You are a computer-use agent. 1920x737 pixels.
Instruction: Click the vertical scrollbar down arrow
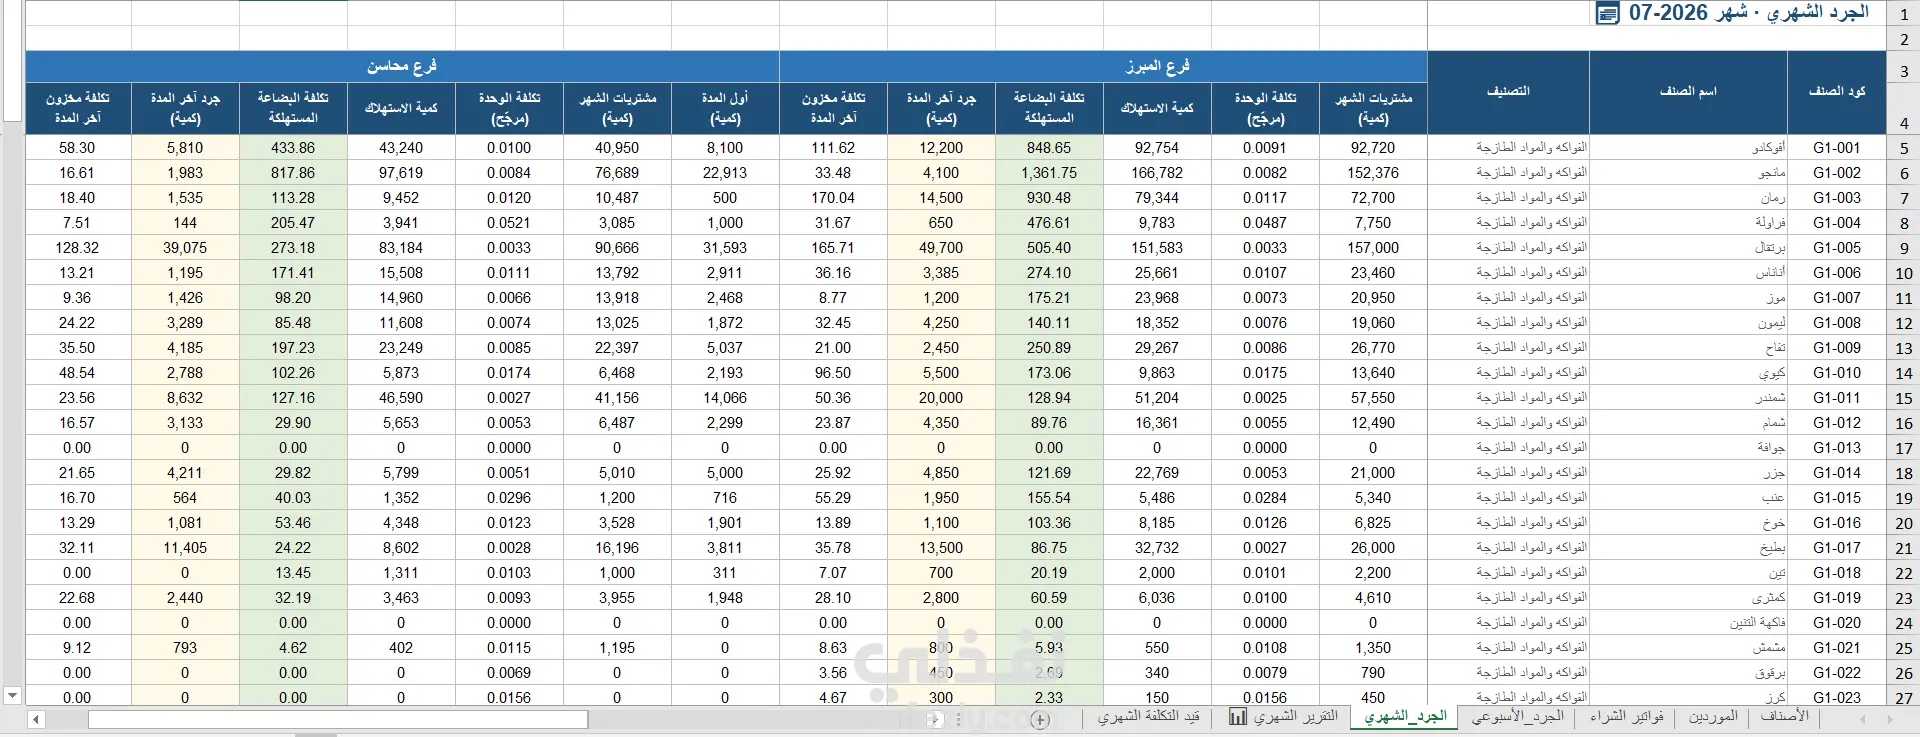(x=12, y=695)
